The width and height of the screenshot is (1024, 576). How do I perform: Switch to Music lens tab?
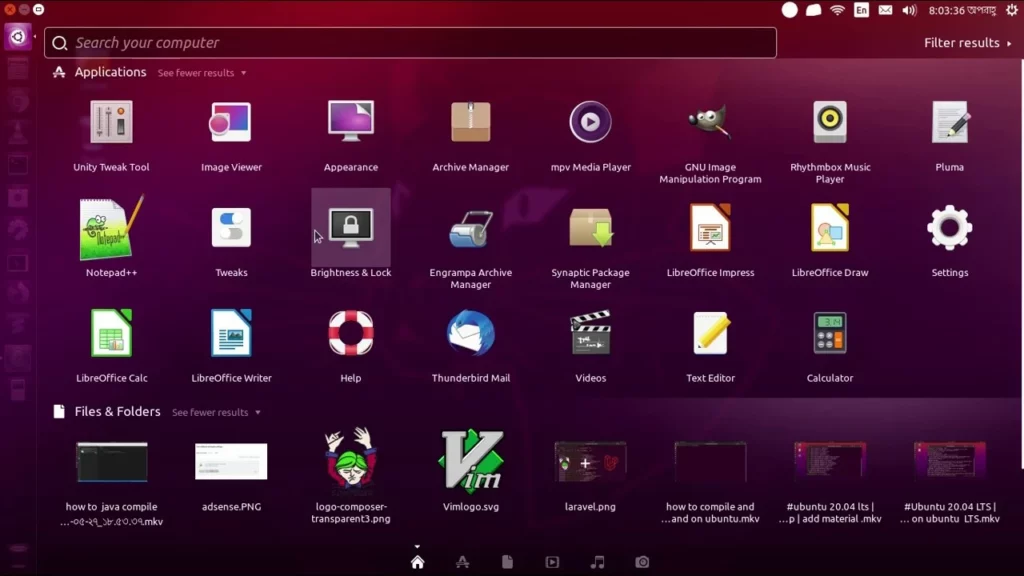[x=598, y=562]
